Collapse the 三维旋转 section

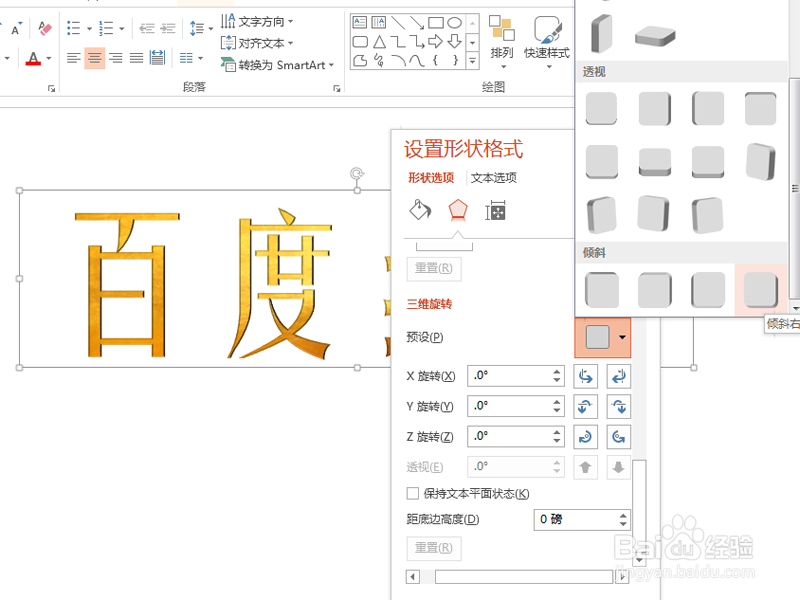(429, 304)
